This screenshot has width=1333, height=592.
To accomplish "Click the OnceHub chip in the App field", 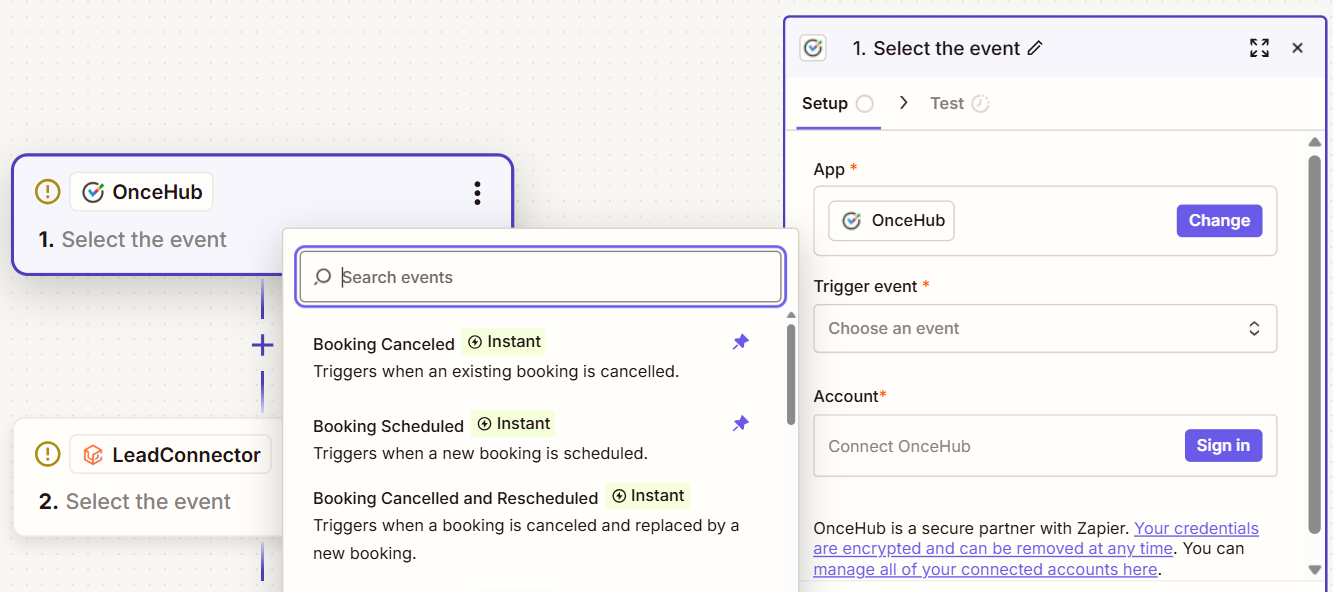I will (x=892, y=221).
